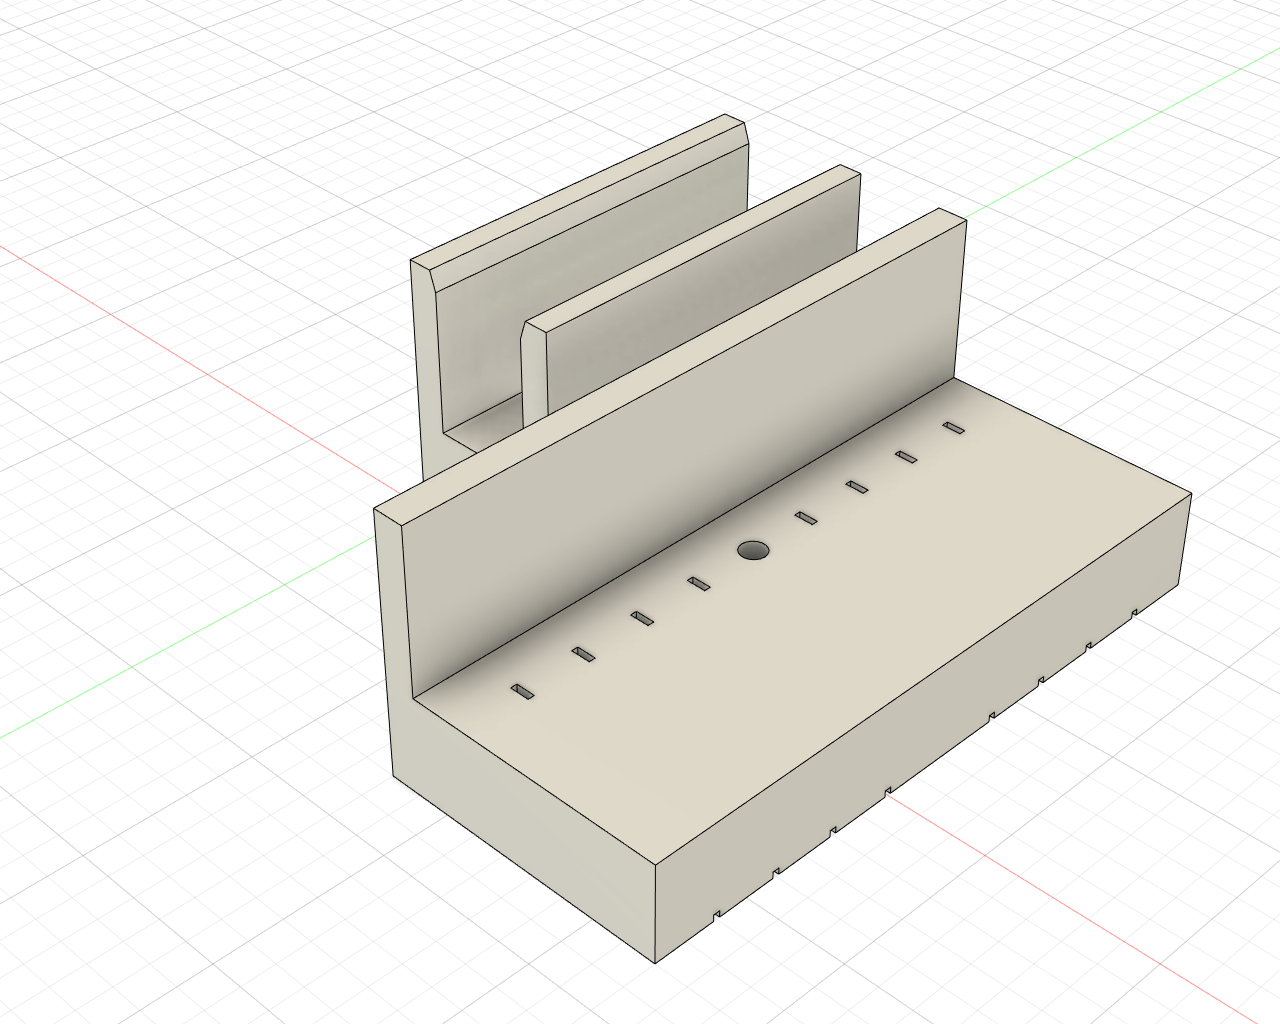
Task: Click the top face of the base block
Action: tap(800, 620)
